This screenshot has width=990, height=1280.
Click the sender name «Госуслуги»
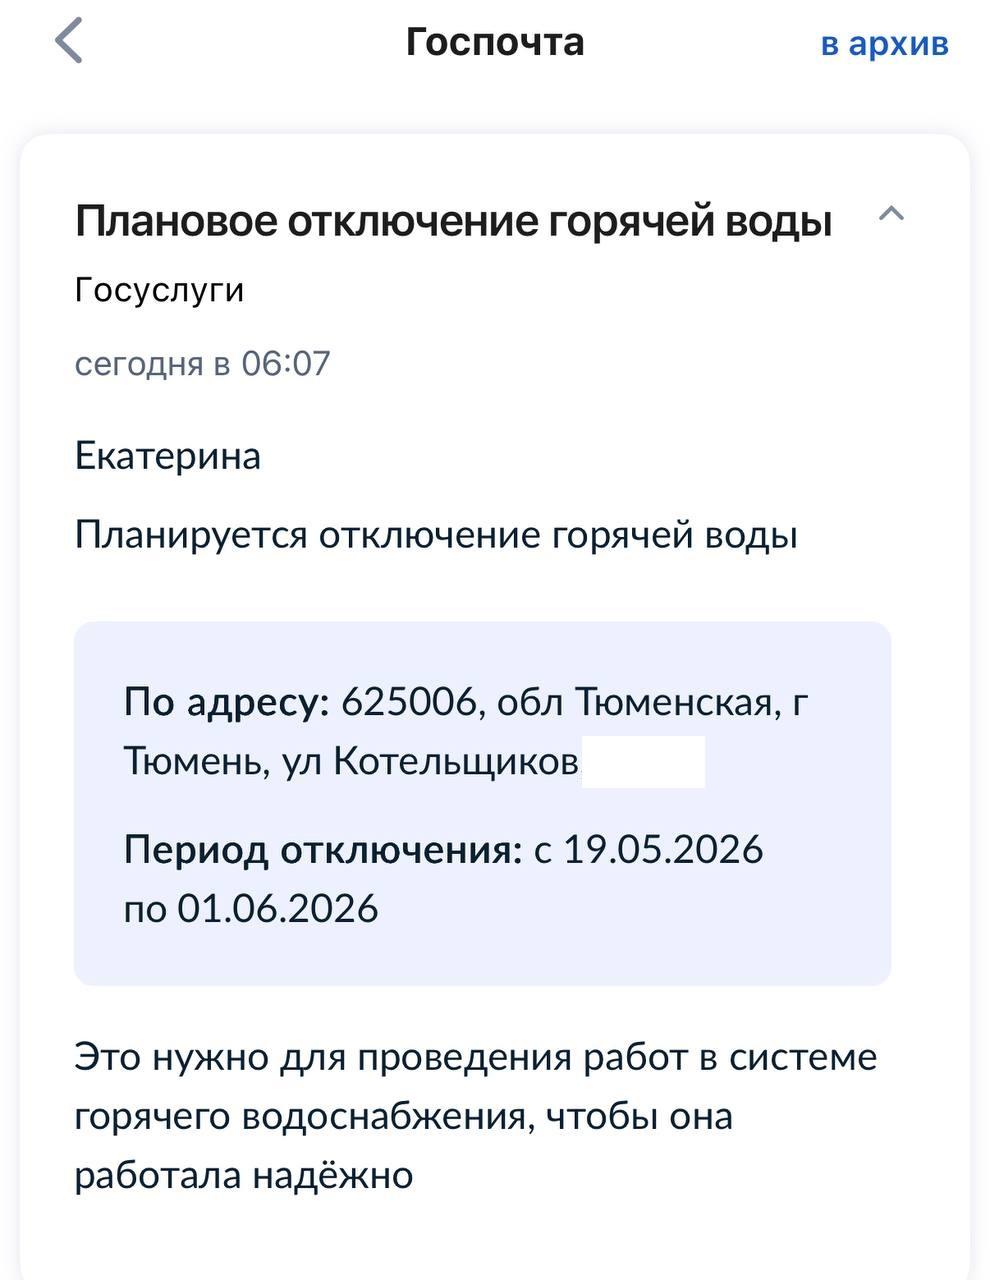[159, 290]
